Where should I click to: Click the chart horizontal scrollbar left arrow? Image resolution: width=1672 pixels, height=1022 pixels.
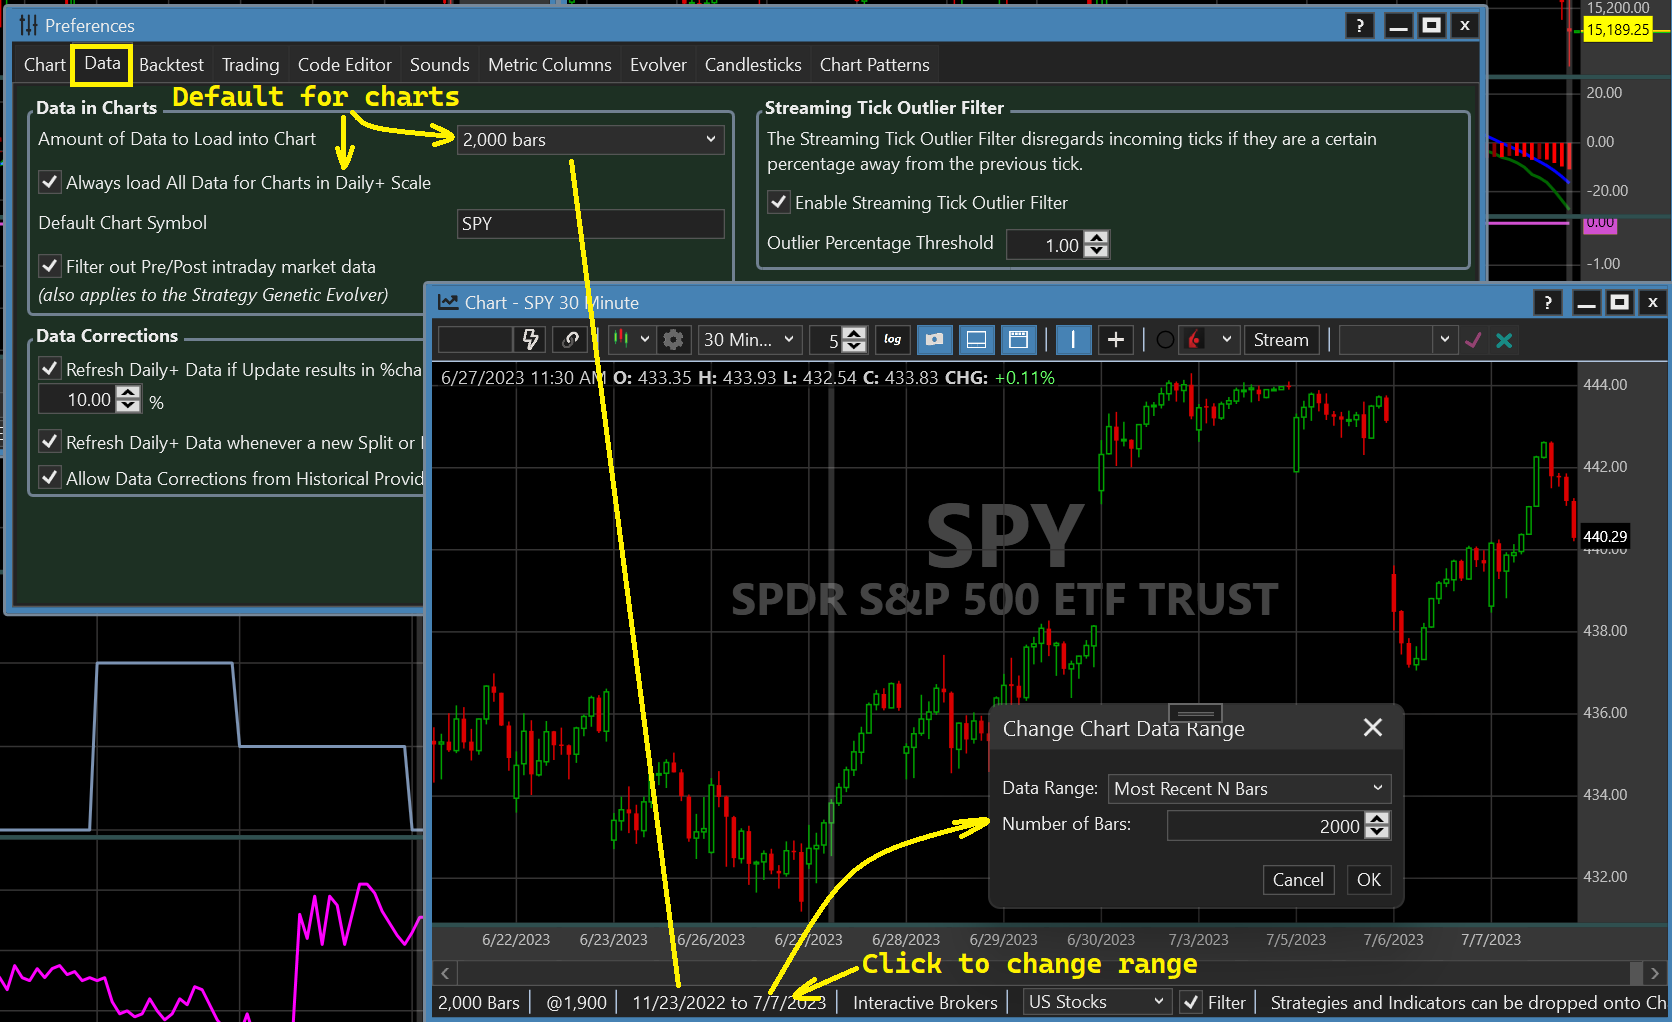point(446,973)
